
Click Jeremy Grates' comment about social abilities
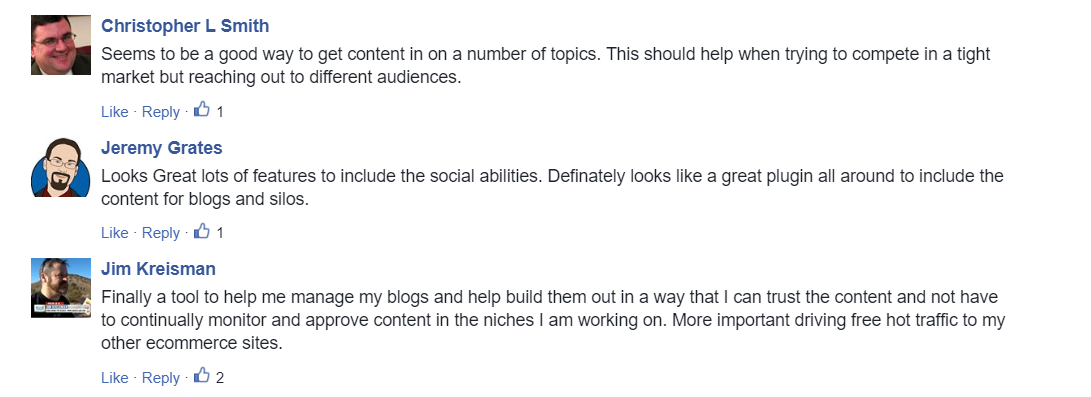pos(552,188)
